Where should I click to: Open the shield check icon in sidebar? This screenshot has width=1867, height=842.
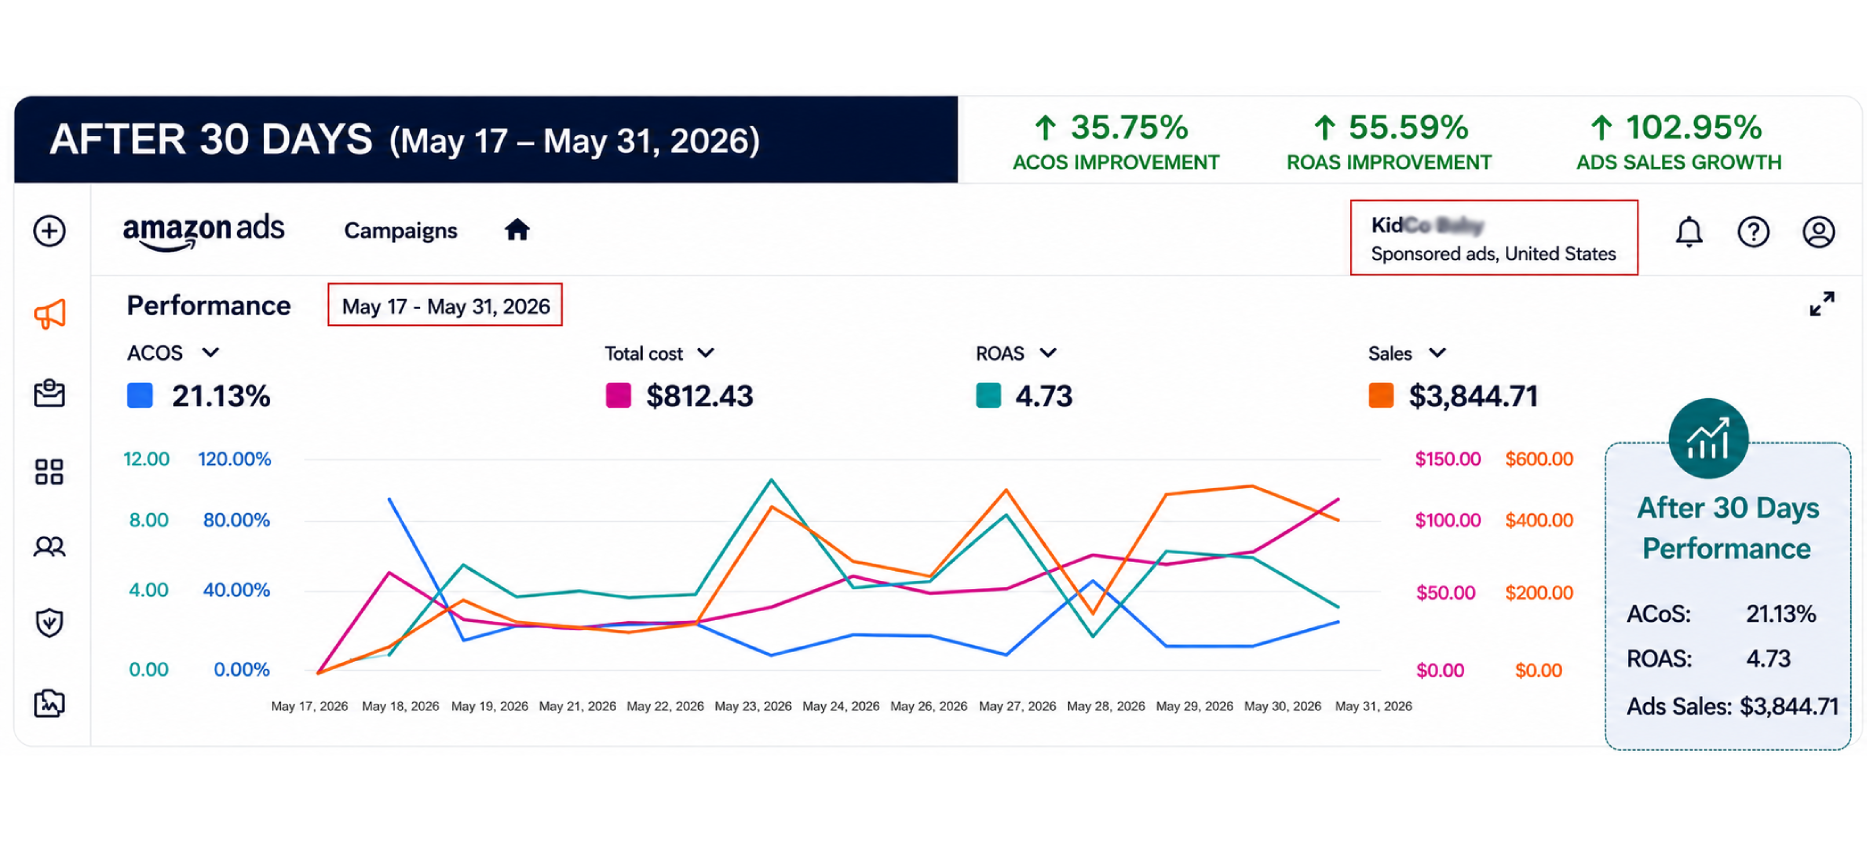pos(50,623)
